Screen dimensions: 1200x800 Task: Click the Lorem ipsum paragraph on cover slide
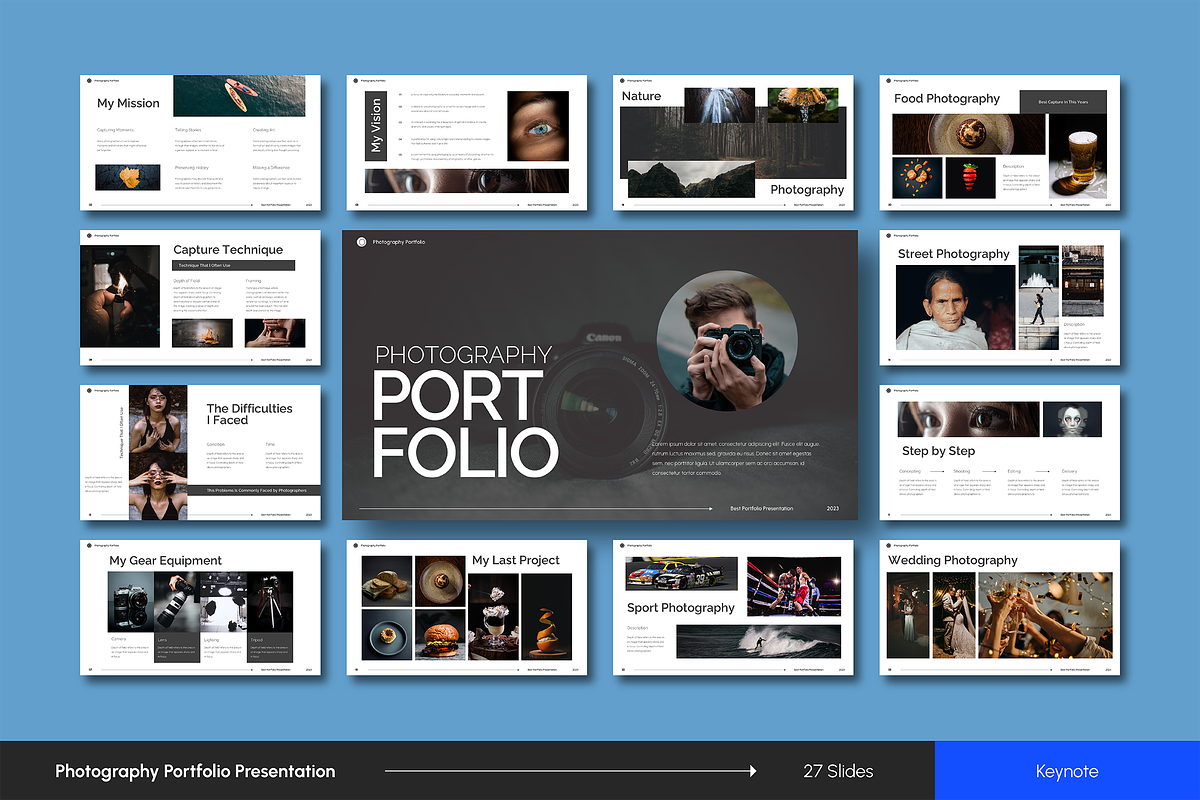736,458
